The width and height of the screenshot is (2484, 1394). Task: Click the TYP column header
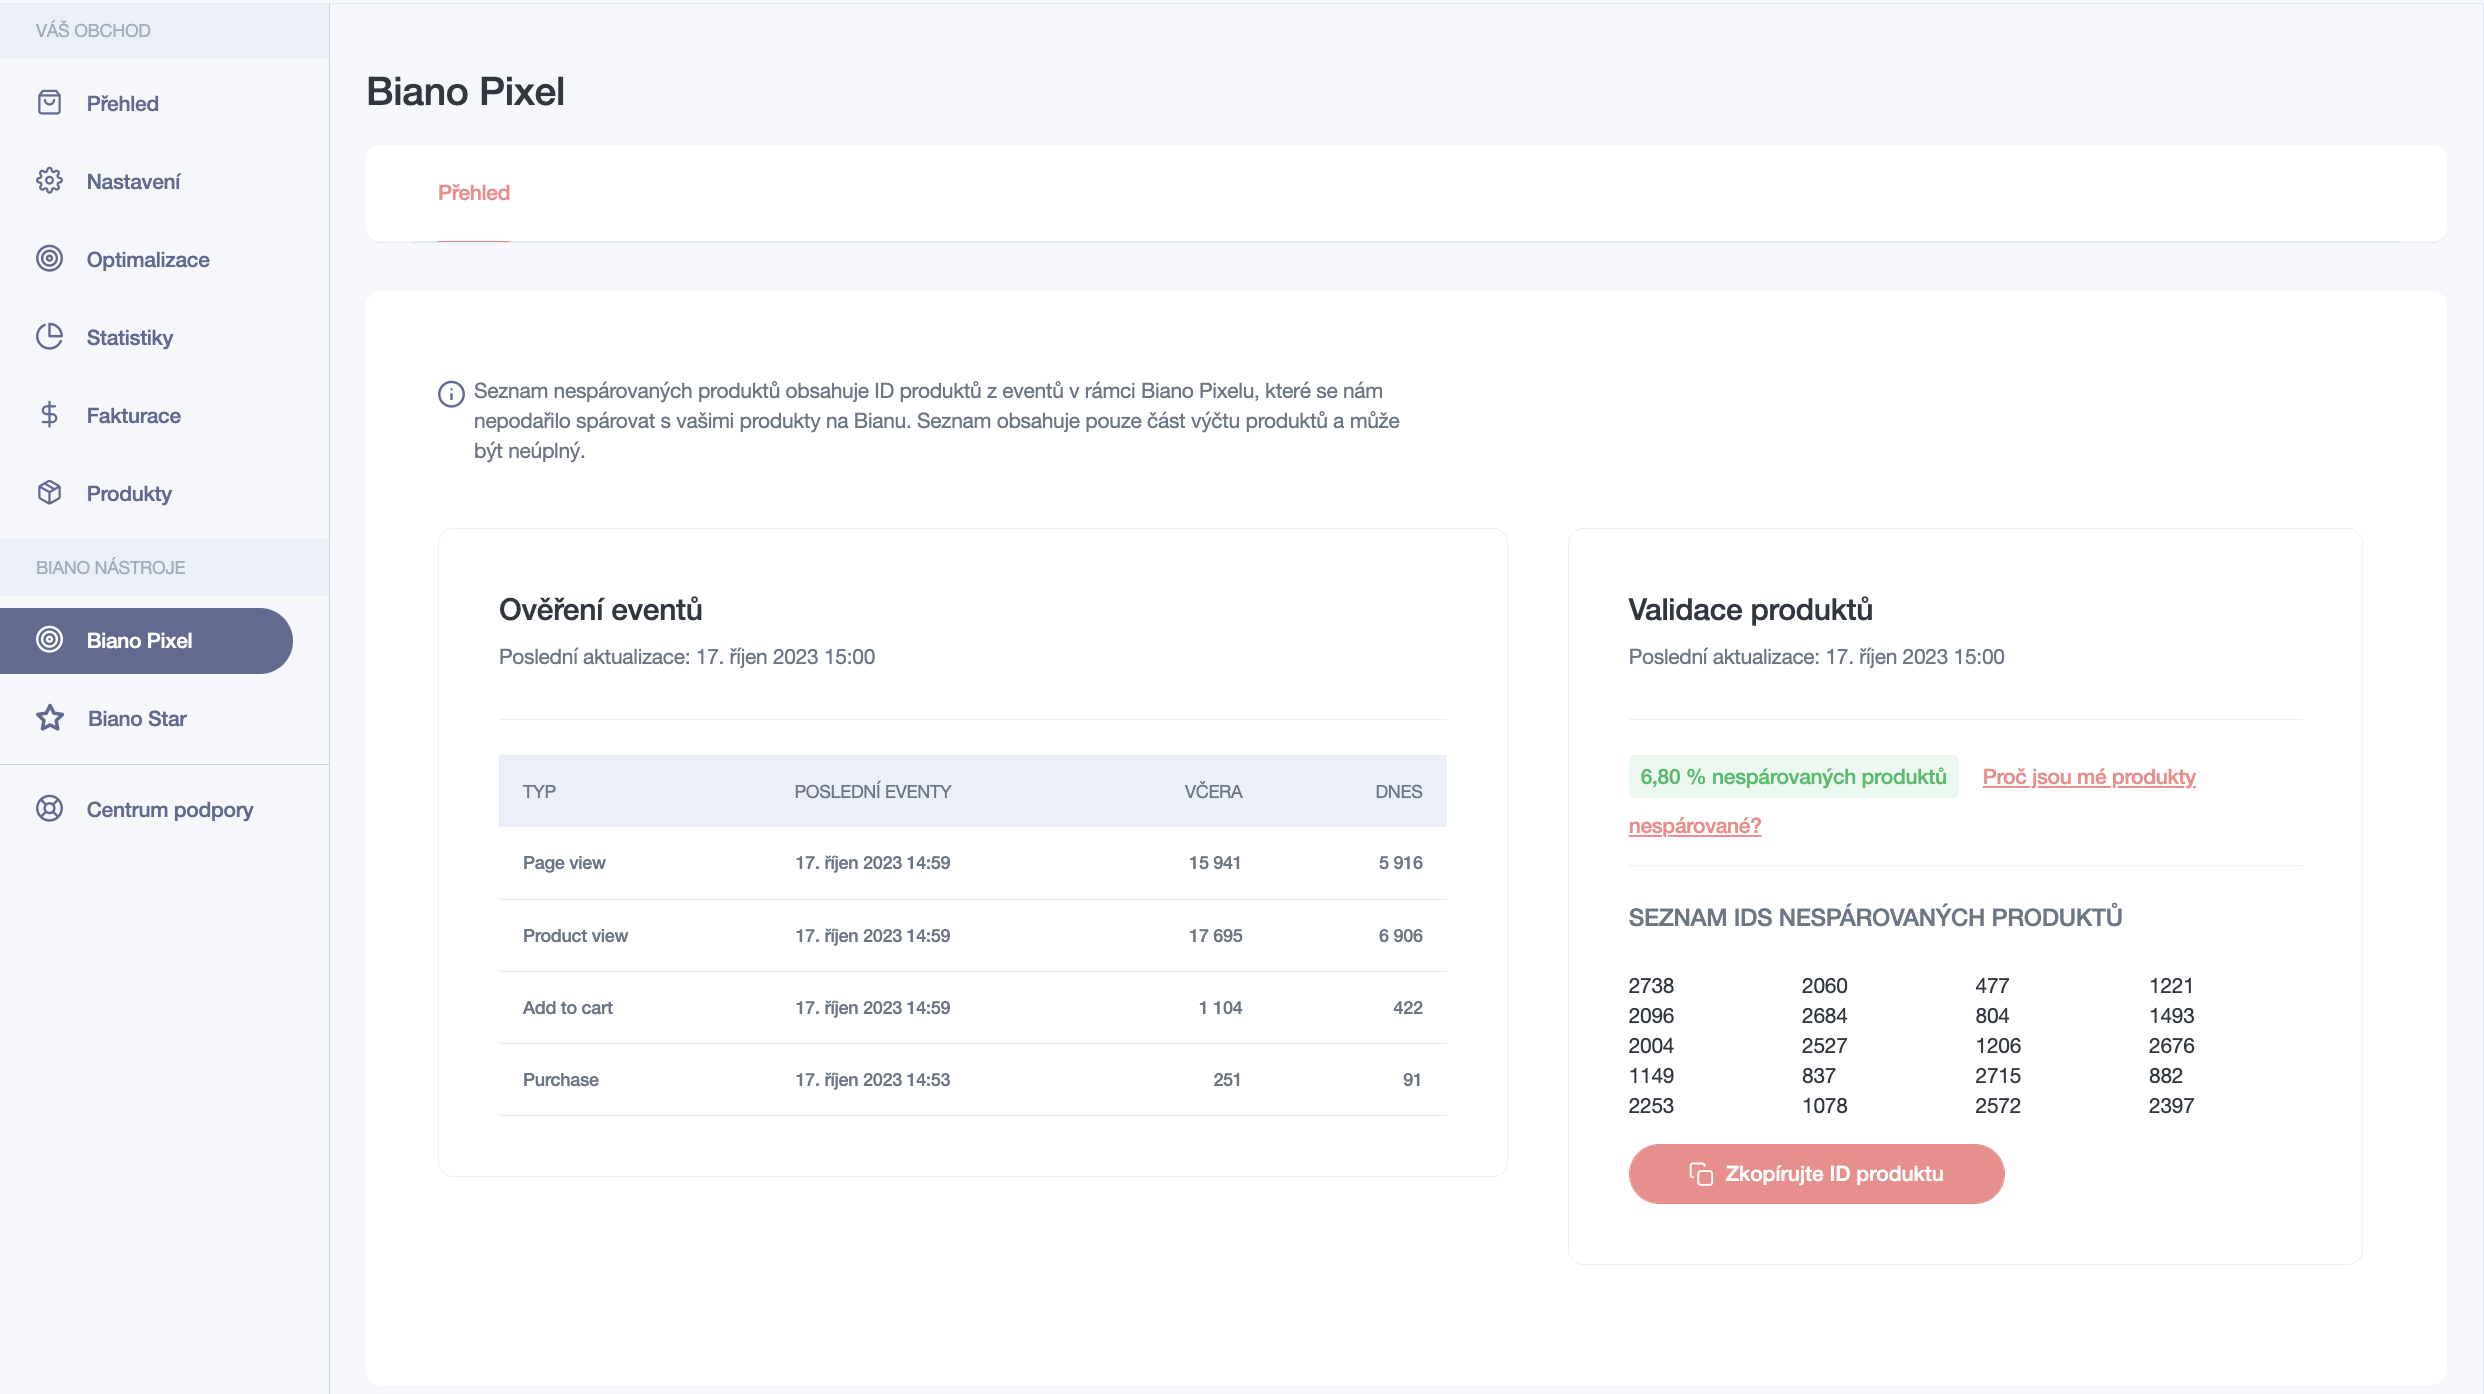coord(539,791)
